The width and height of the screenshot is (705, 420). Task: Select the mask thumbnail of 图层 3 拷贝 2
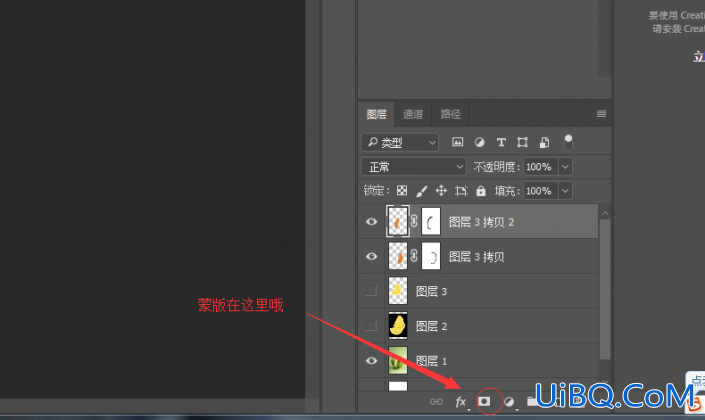[431, 221]
